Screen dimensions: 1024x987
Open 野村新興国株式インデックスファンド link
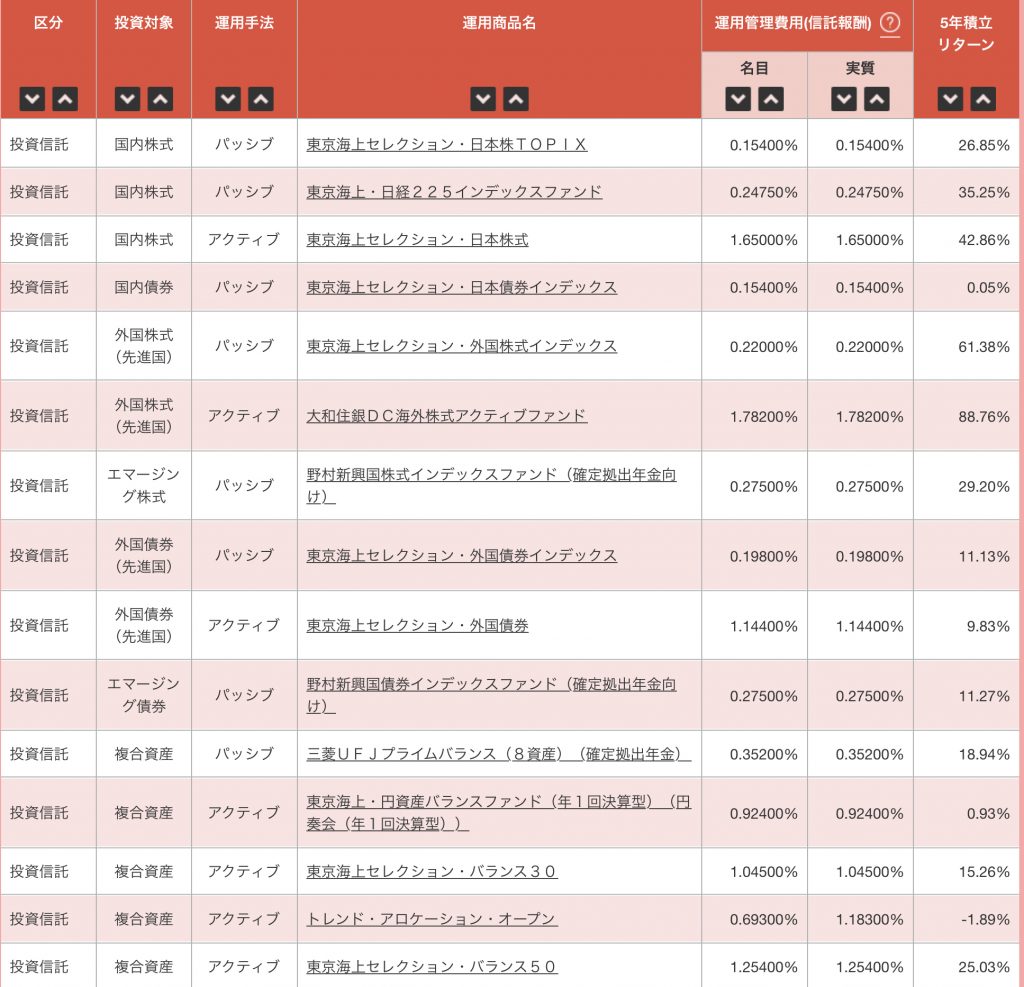point(490,476)
